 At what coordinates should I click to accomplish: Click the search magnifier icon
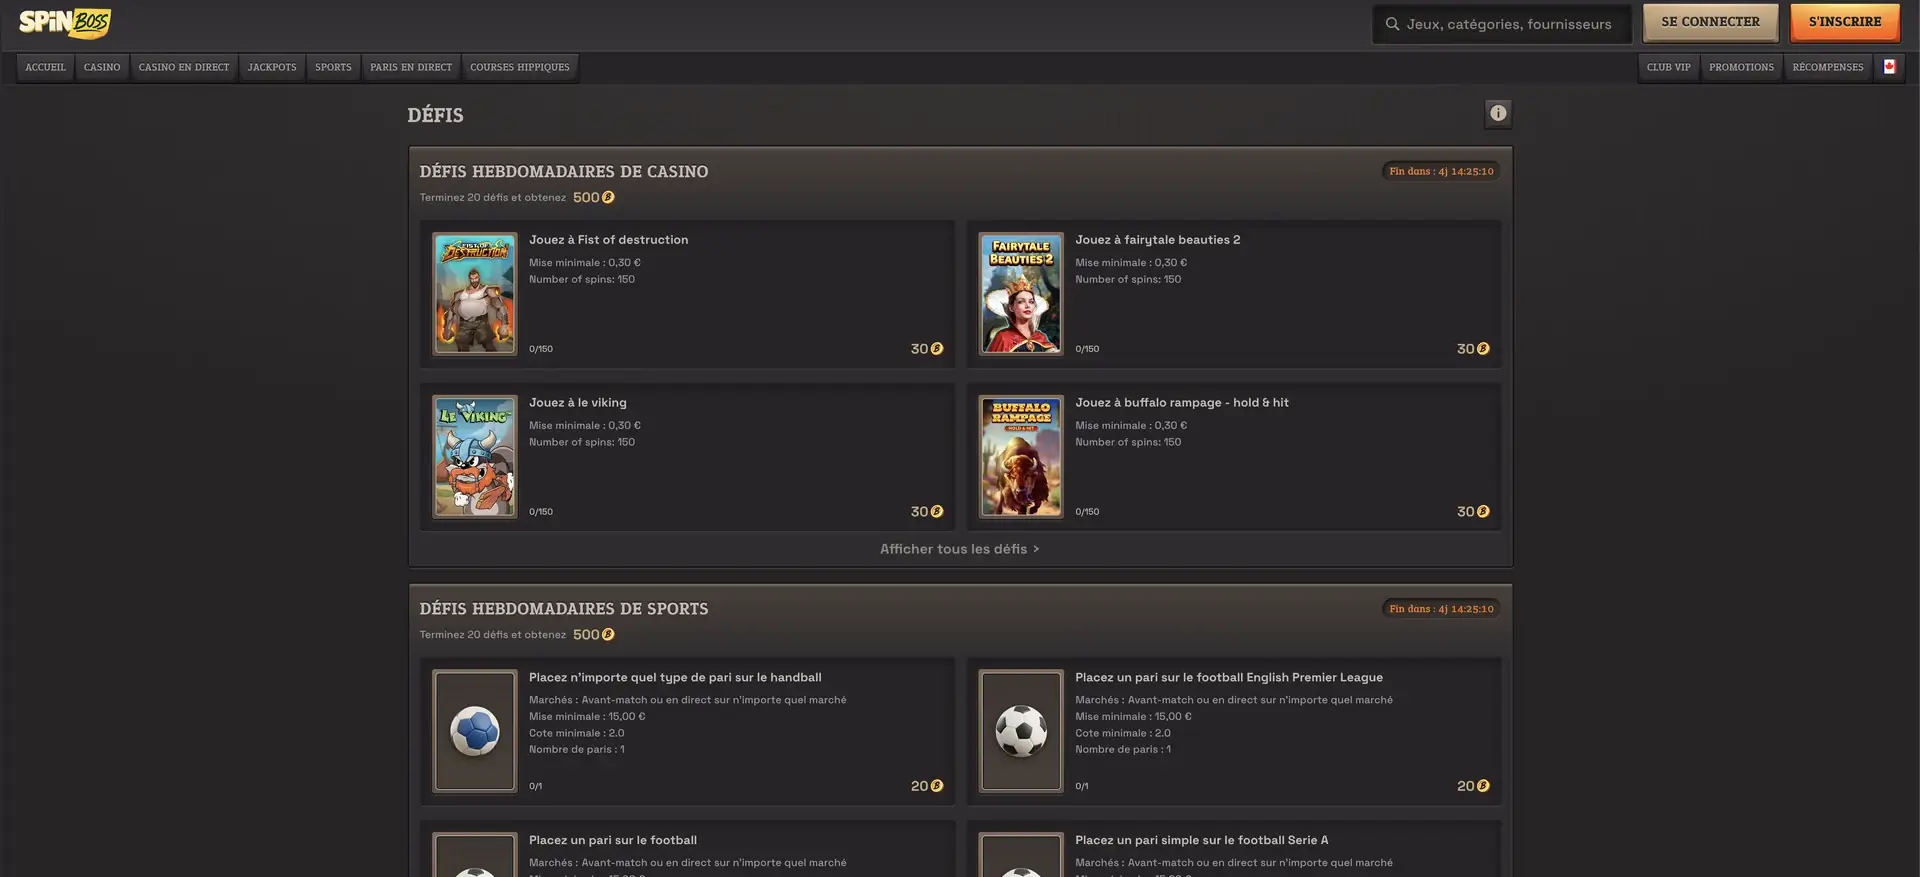pyautogui.click(x=1392, y=24)
